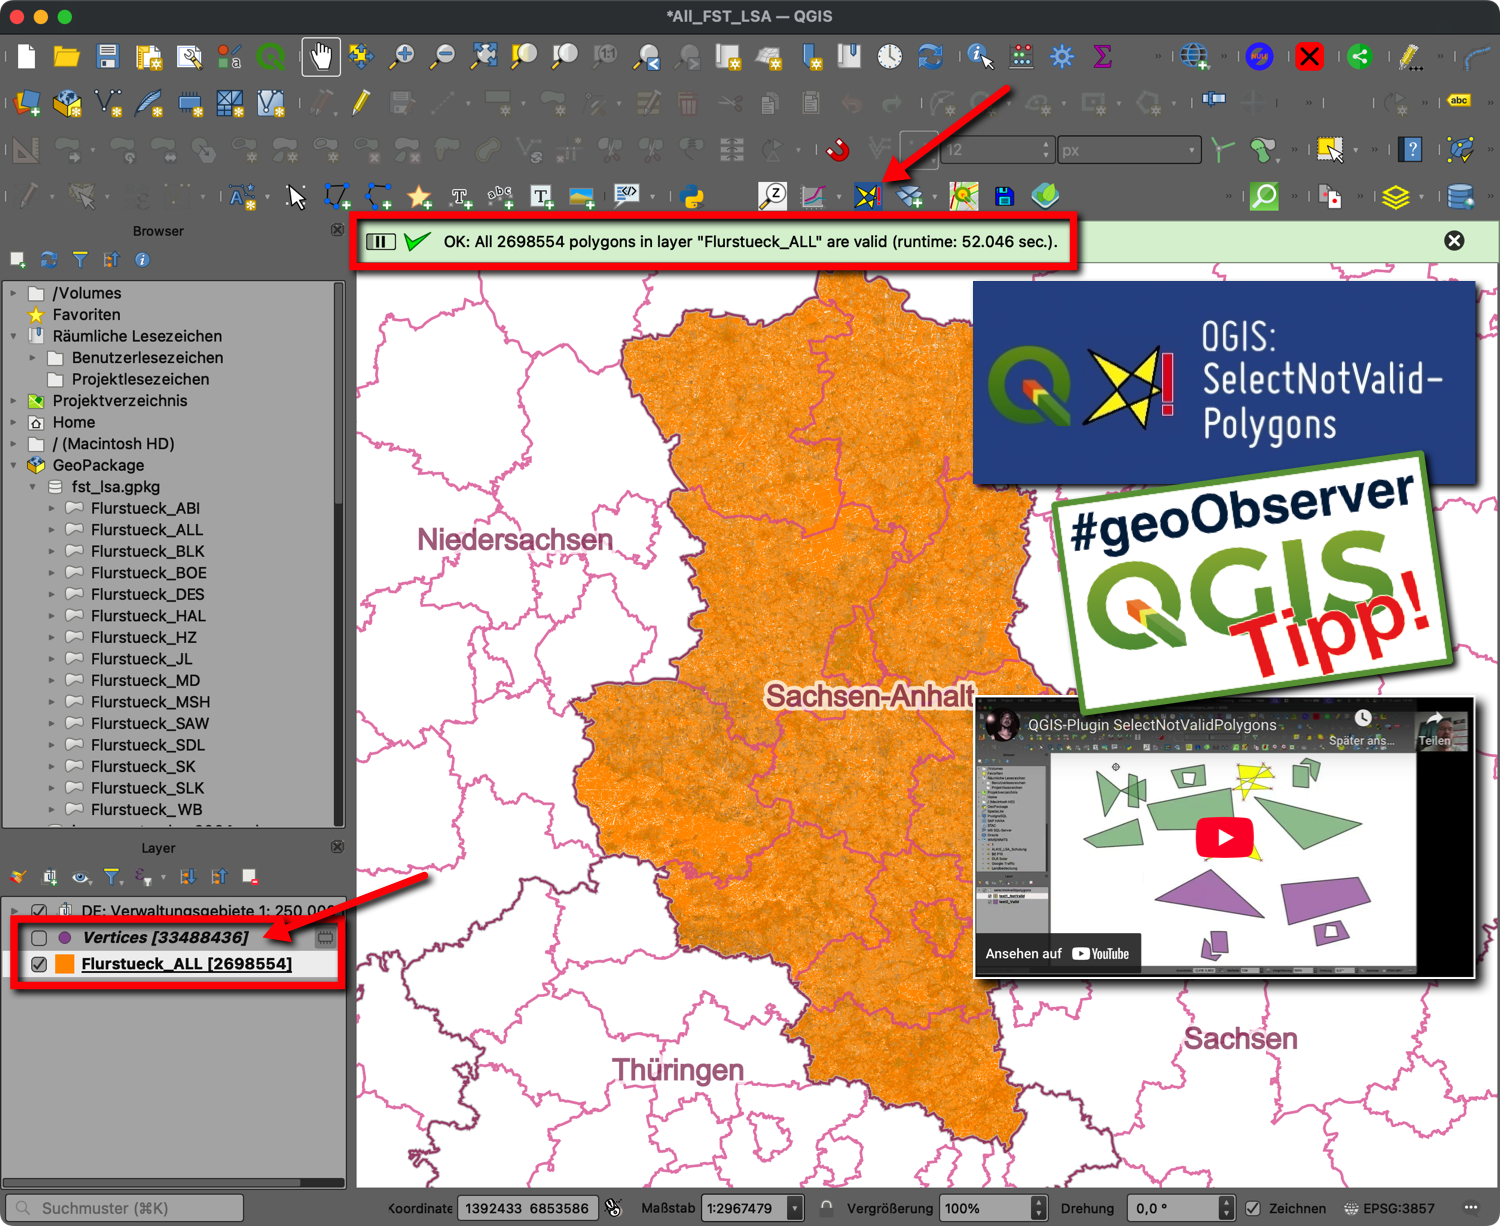
Task: Click the Suchmuster locator search field
Action: point(125,1208)
